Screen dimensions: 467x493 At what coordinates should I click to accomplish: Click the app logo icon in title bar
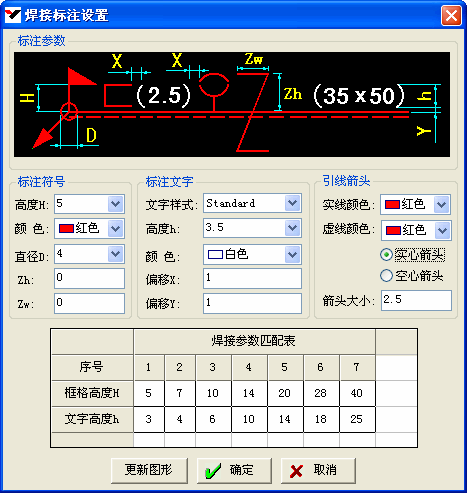click(13, 15)
